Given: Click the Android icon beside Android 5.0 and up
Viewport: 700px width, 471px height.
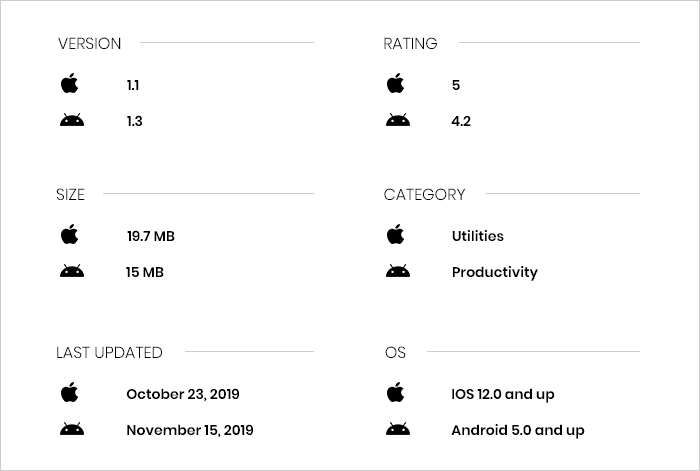Looking at the screenshot, I should click(398, 429).
